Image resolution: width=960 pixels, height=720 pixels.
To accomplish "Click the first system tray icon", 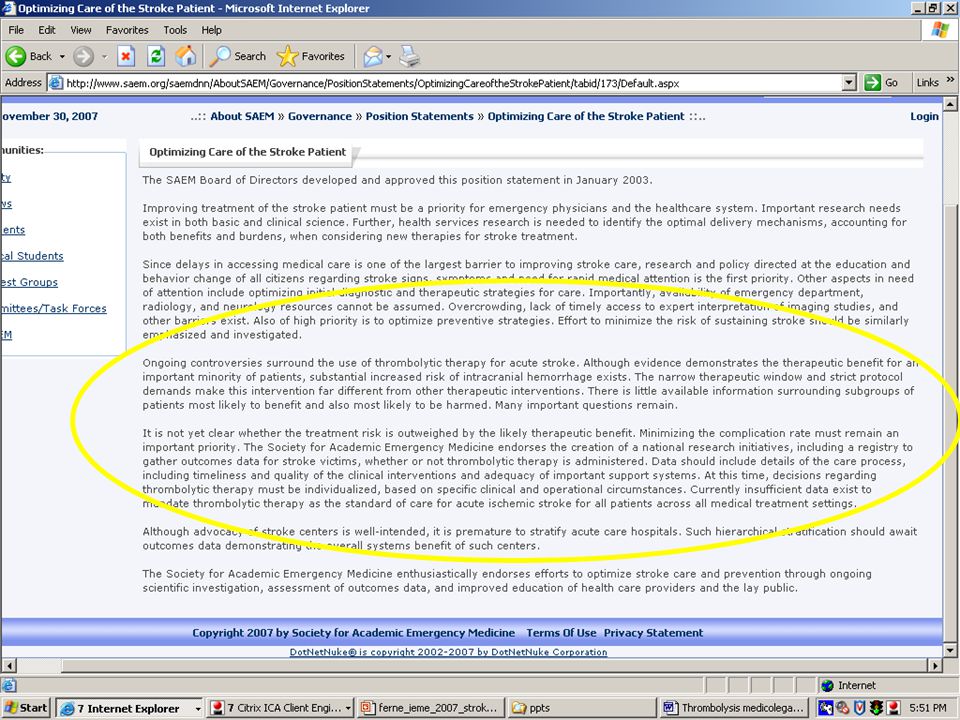I will pos(825,708).
